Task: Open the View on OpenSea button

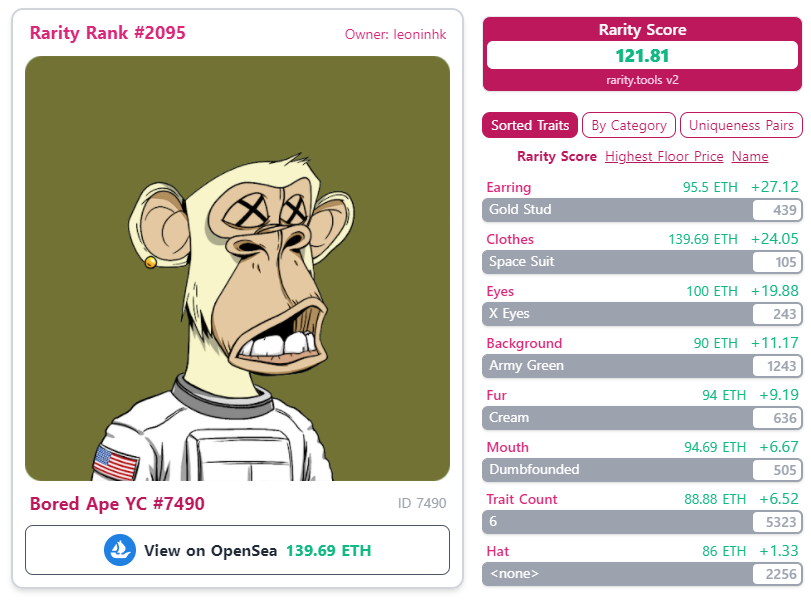Action: click(237, 550)
